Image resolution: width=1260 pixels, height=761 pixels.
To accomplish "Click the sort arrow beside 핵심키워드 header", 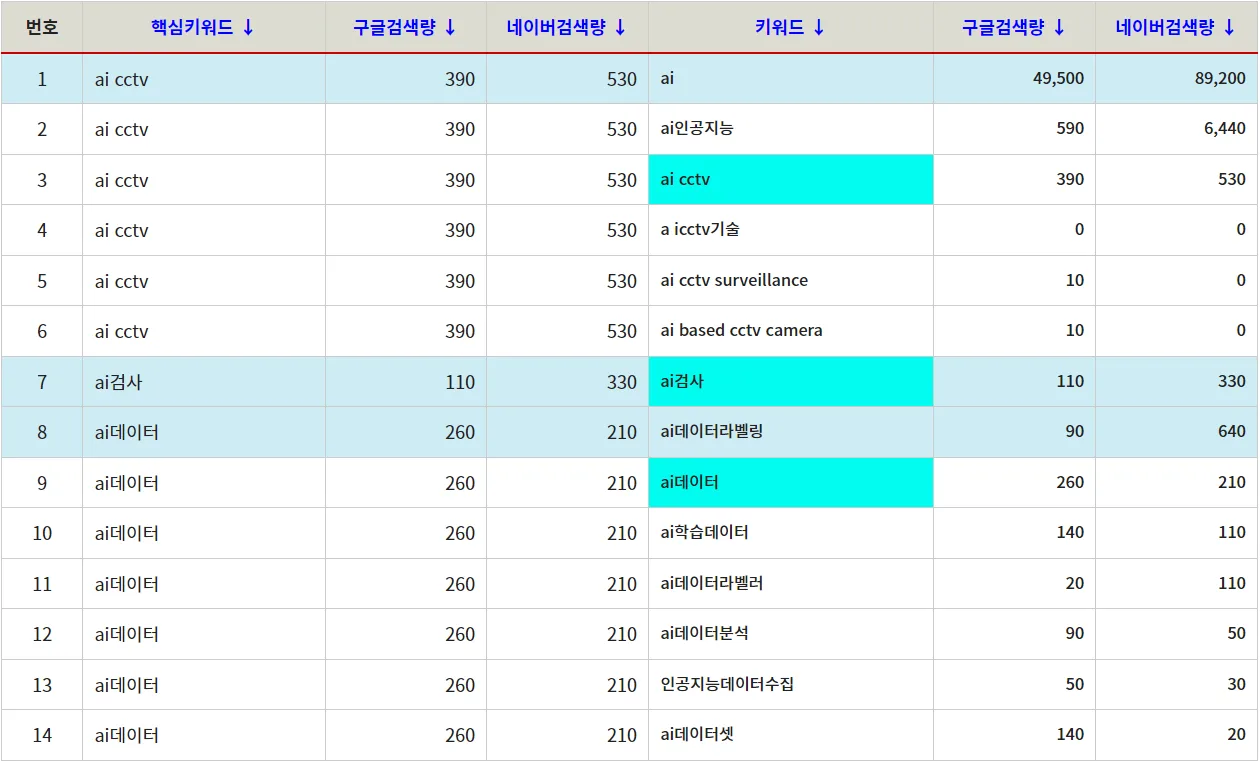I will (248, 28).
